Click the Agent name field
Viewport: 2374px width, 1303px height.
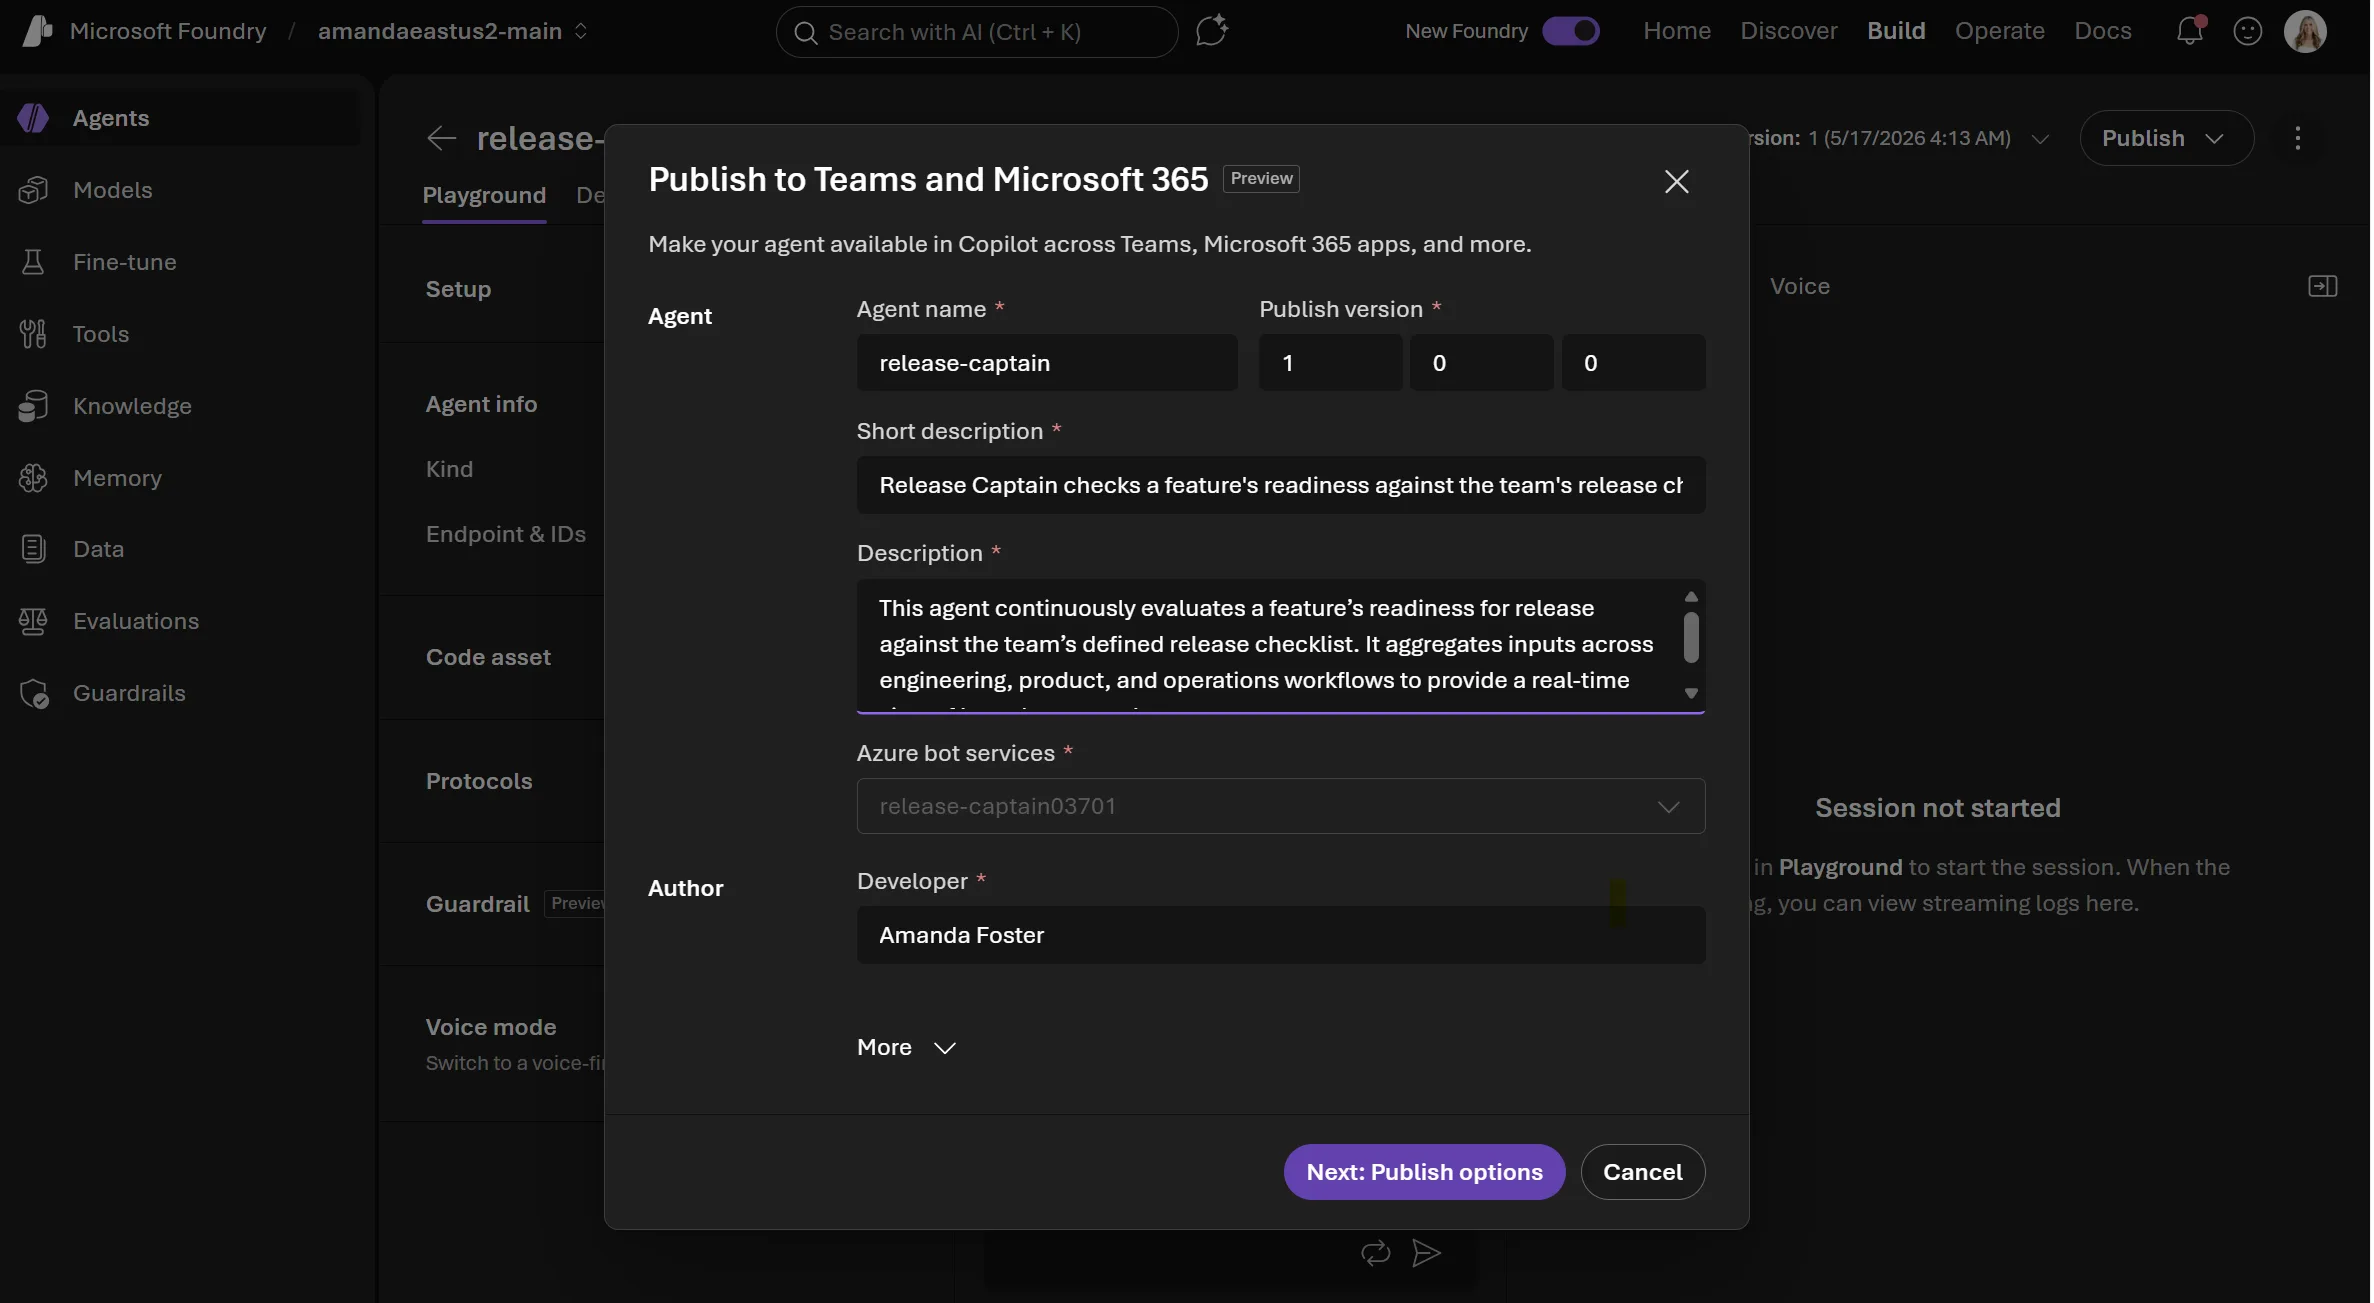pyautogui.click(x=1047, y=362)
